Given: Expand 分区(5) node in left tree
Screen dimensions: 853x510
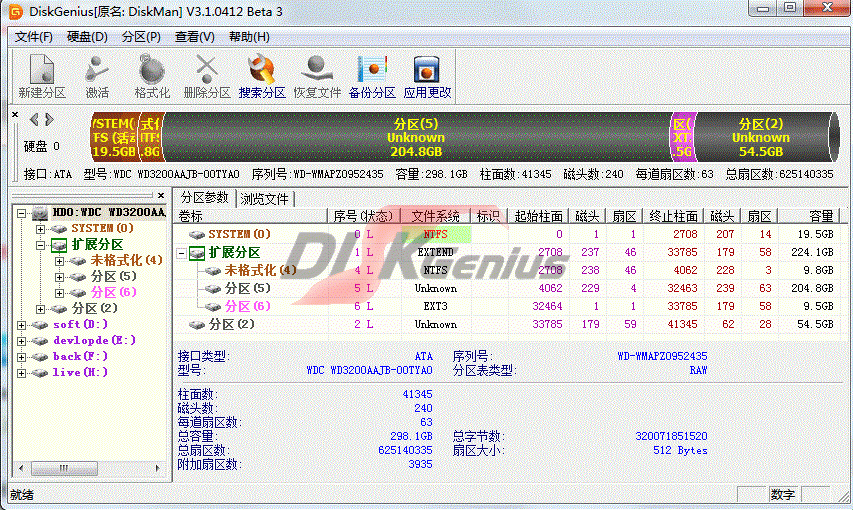Looking at the screenshot, I should coord(59,276).
